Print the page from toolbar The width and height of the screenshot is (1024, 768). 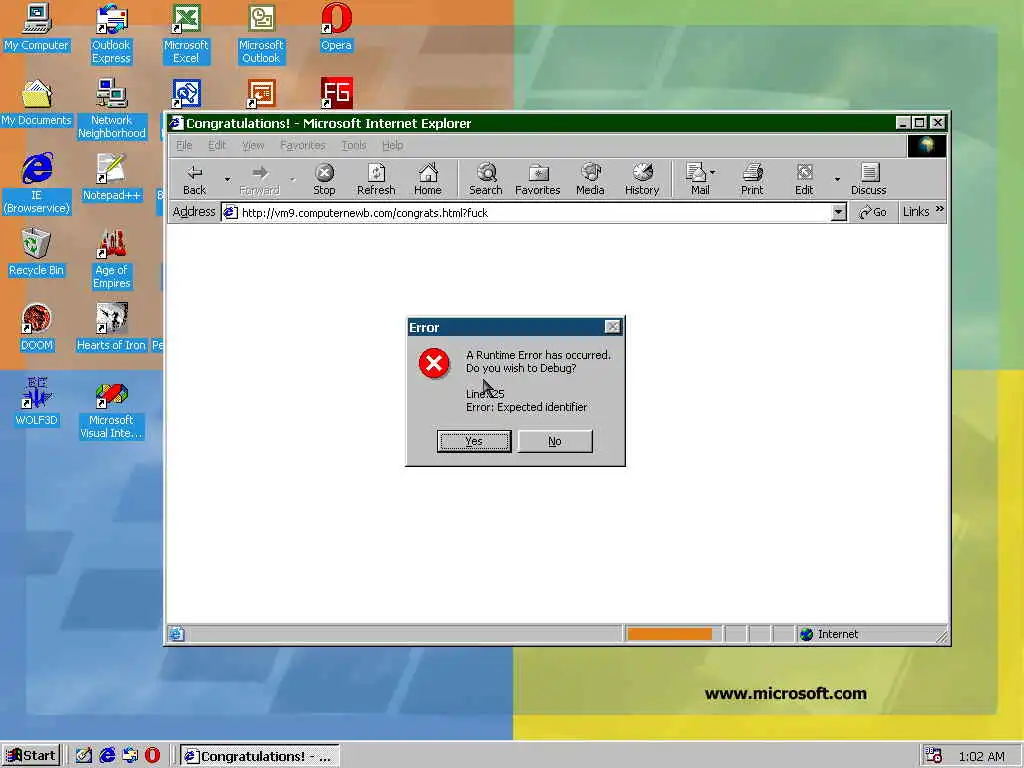click(x=752, y=179)
